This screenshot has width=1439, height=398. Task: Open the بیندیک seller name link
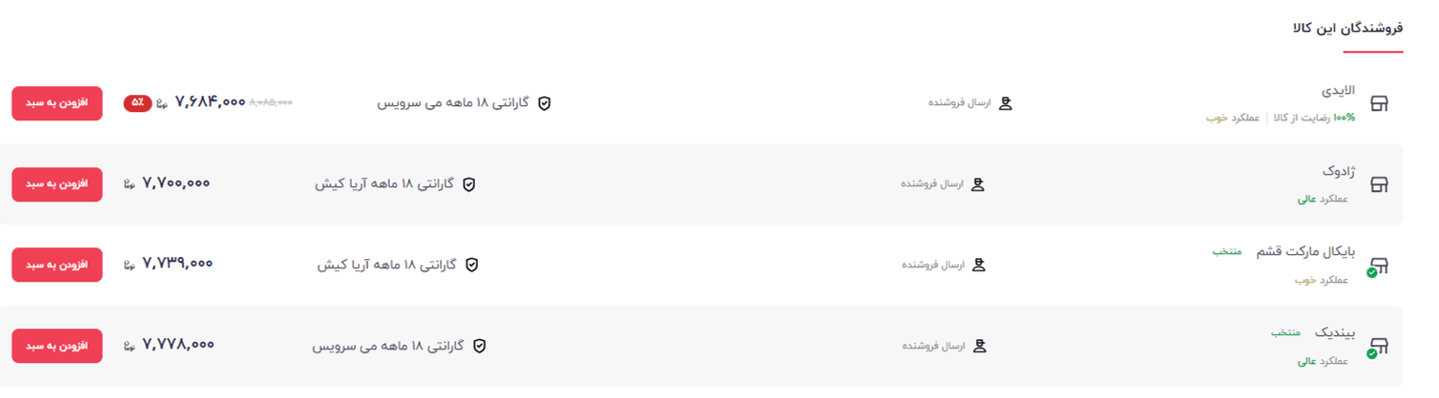(x=1335, y=333)
